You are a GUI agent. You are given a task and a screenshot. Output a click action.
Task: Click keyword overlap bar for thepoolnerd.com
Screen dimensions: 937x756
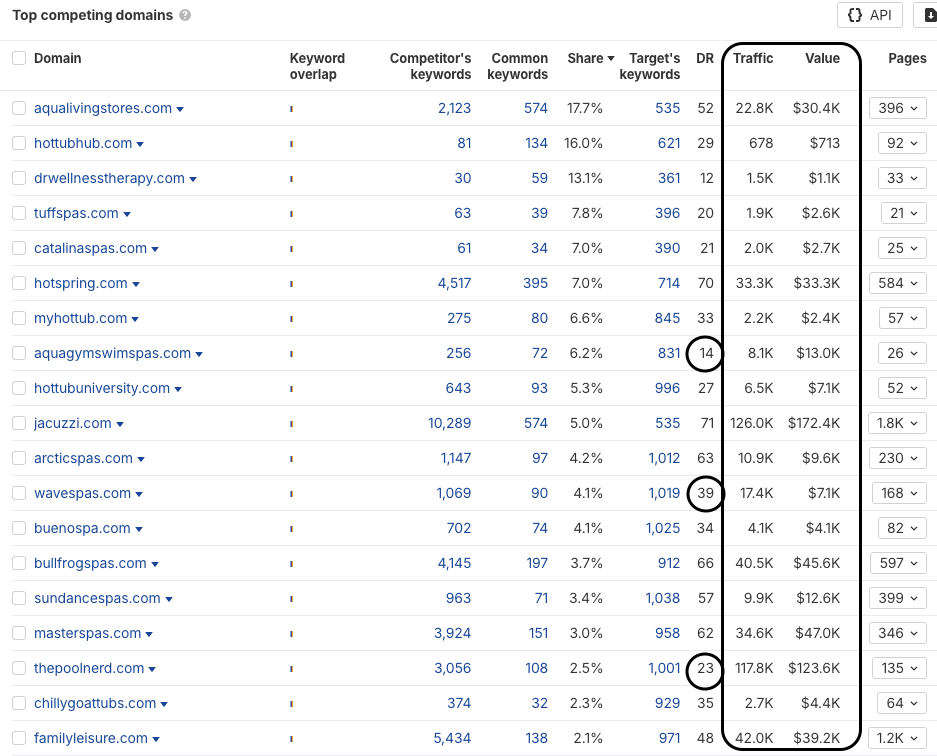click(292, 669)
